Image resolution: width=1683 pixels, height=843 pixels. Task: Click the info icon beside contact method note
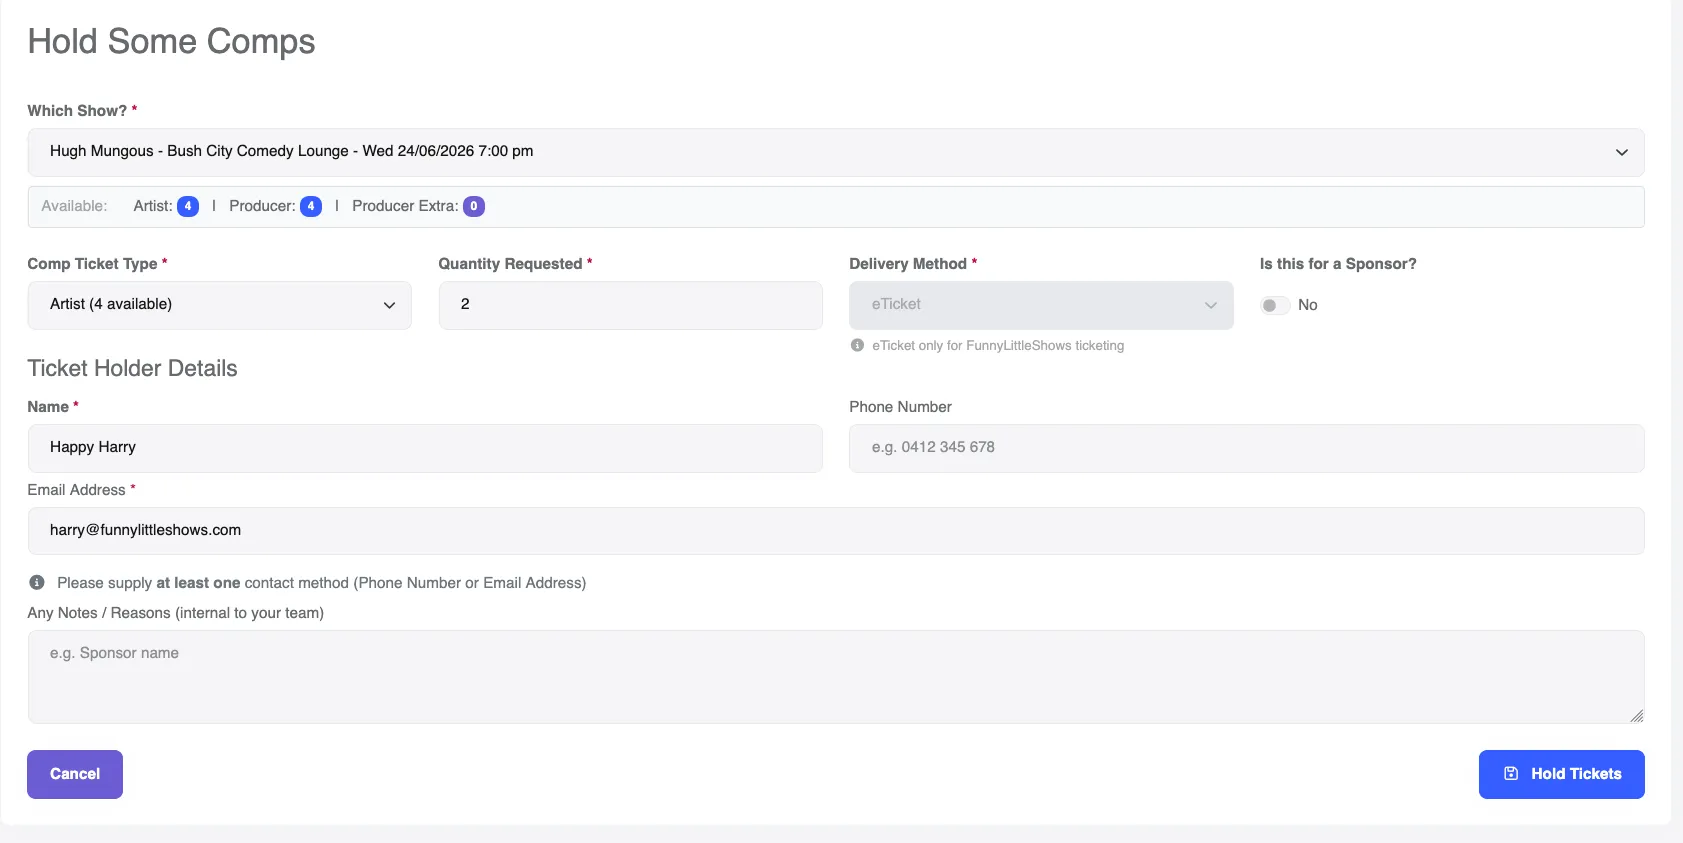pos(37,582)
